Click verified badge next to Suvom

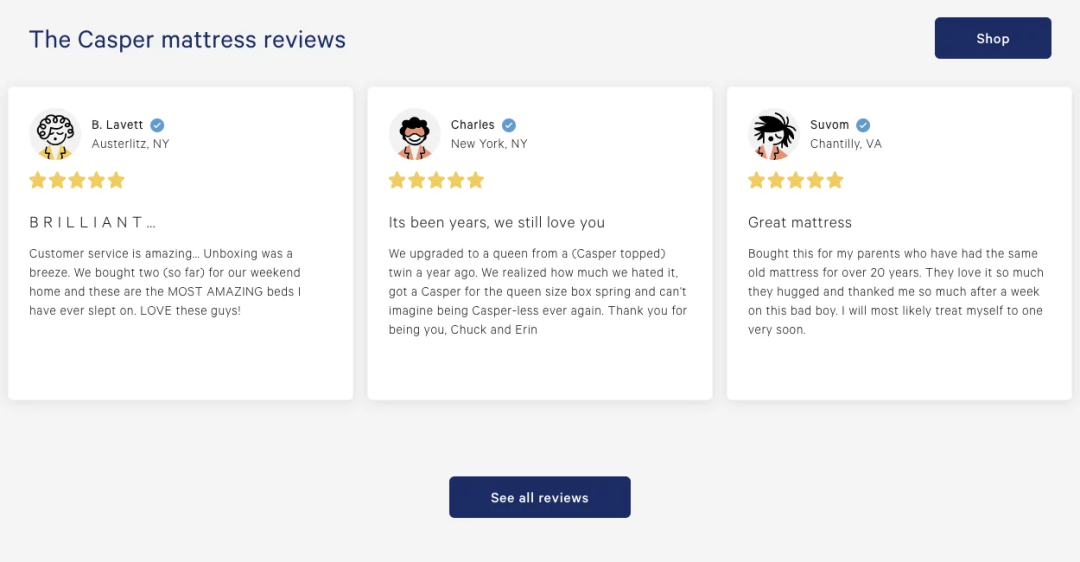[863, 125]
